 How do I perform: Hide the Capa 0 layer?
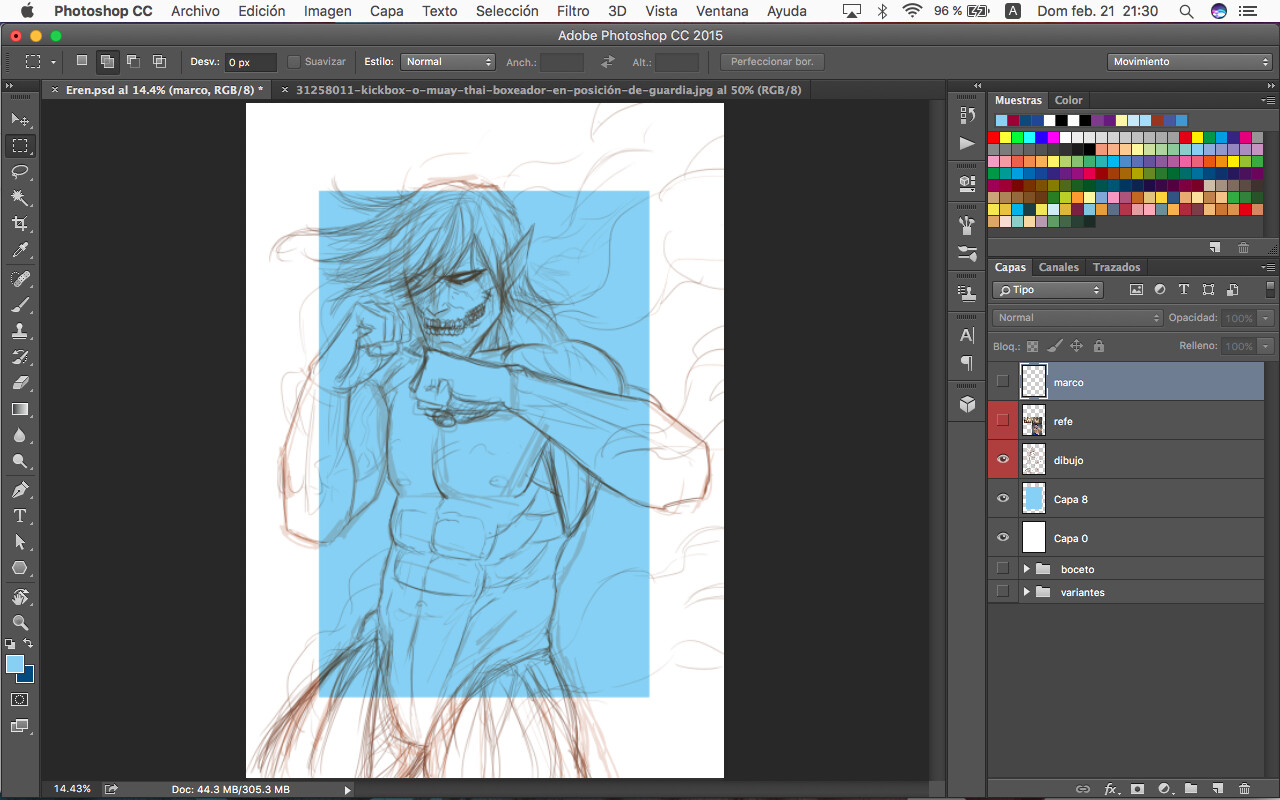pyautogui.click(x=1003, y=537)
